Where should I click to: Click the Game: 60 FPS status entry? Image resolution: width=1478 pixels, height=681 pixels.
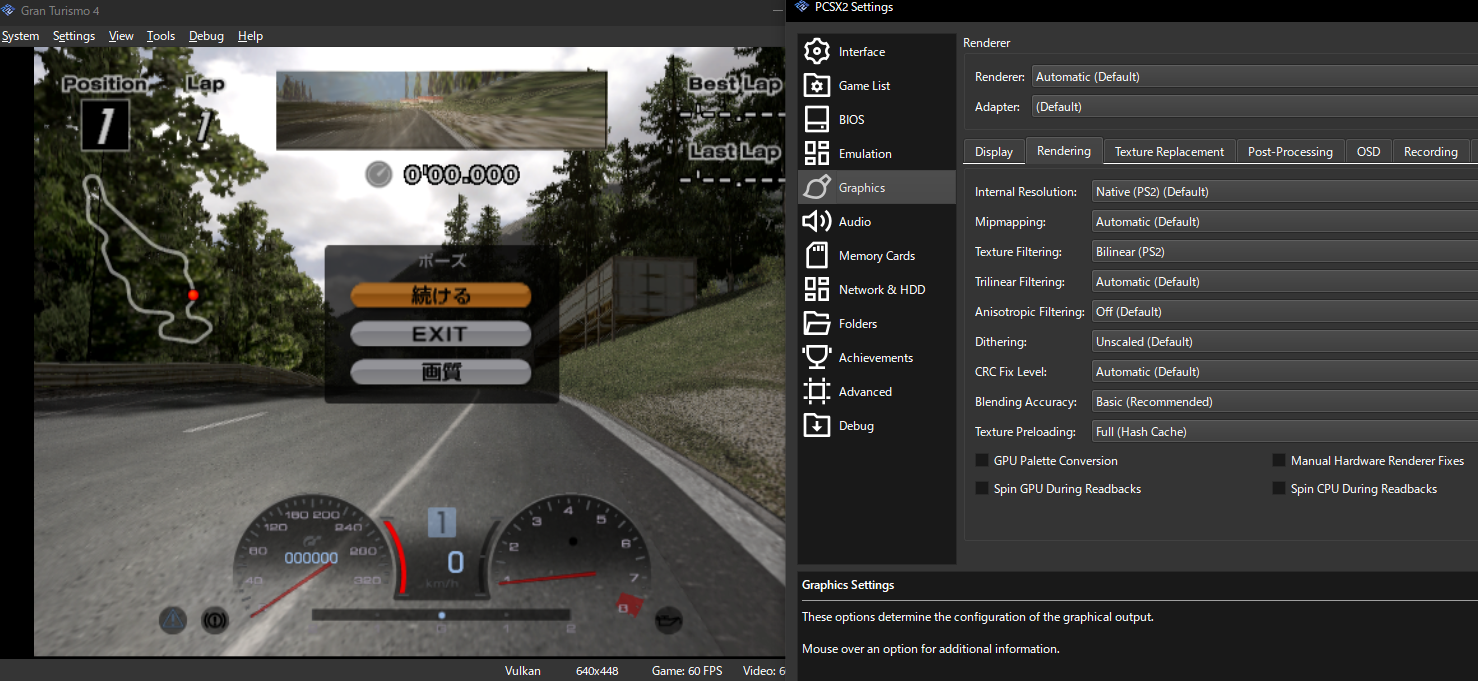687,671
